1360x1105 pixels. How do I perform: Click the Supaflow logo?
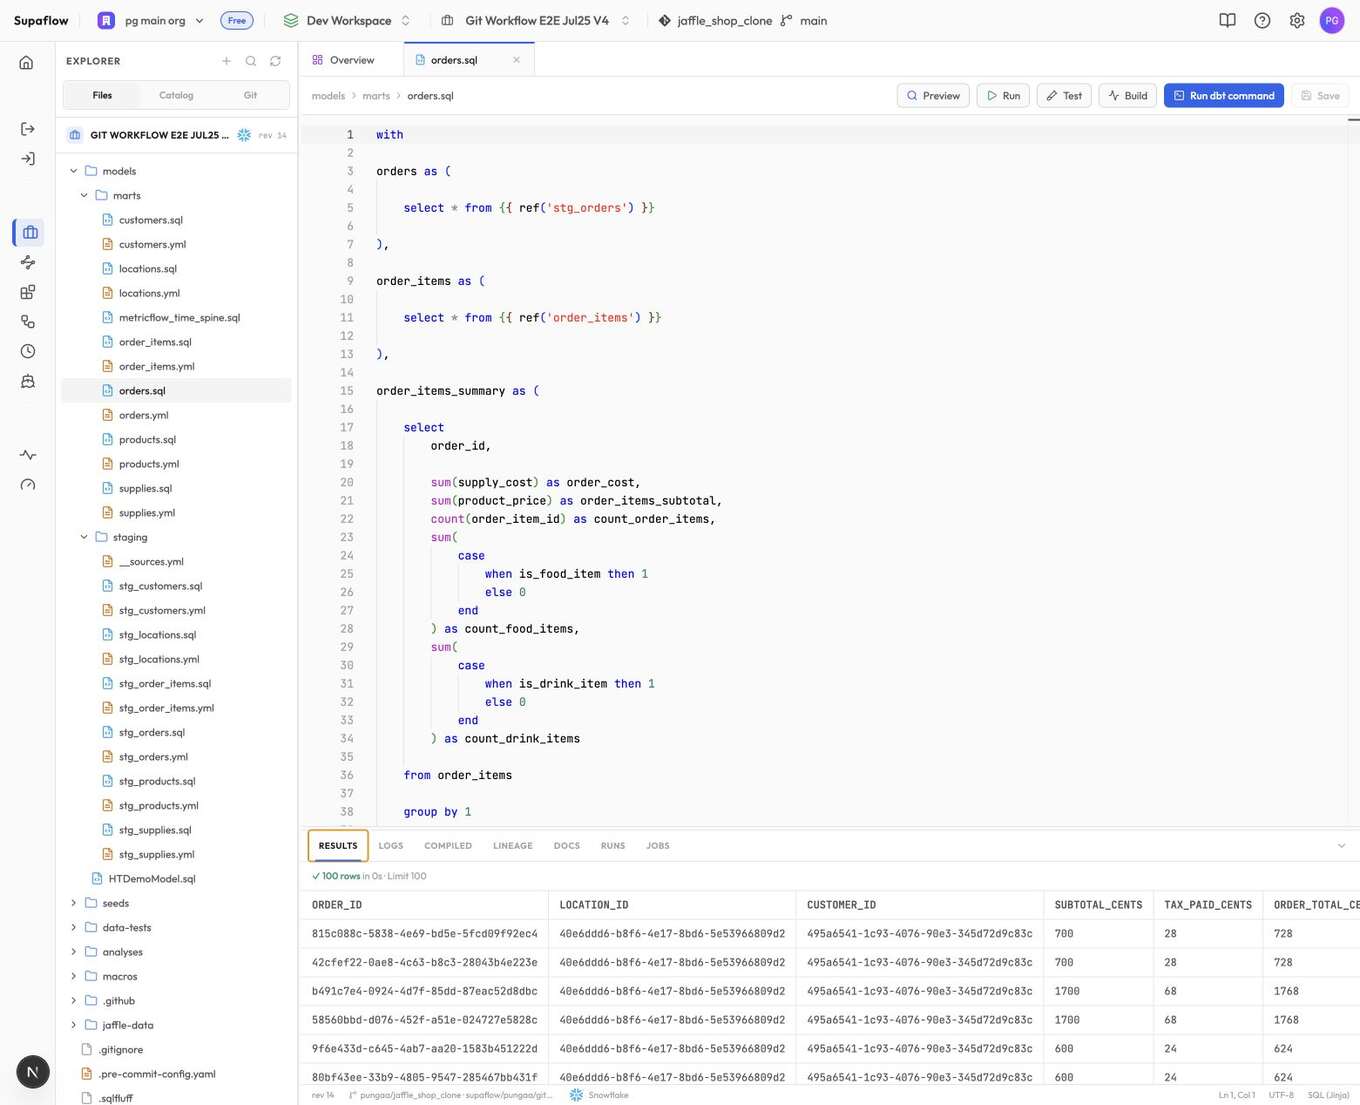[41, 20]
